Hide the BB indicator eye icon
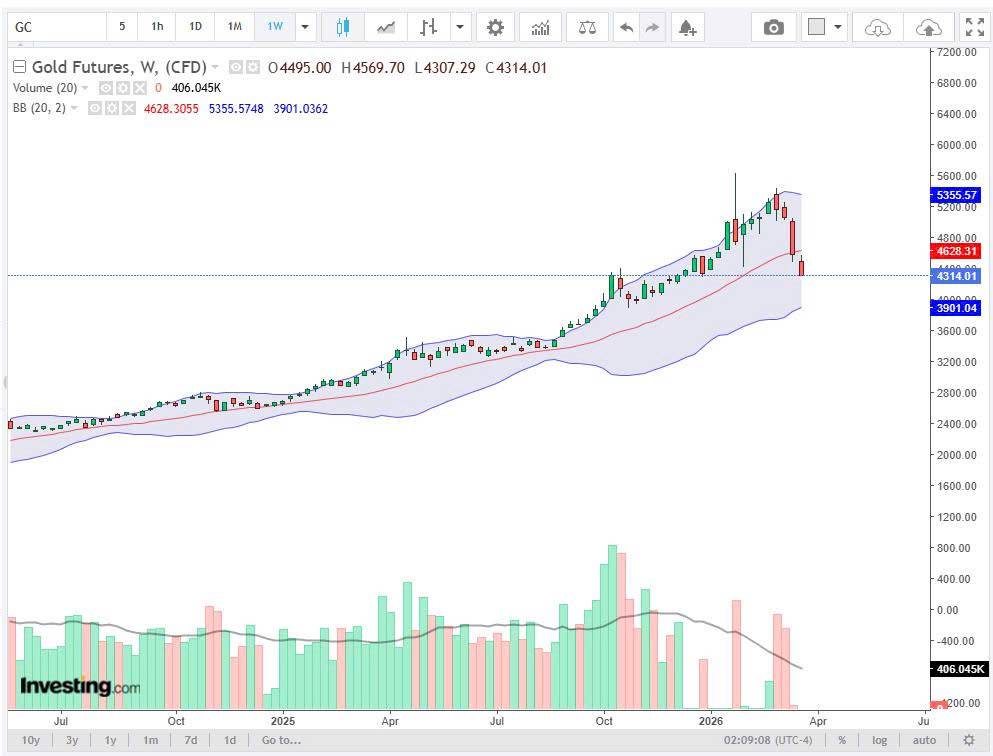993x756 pixels. point(95,108)
